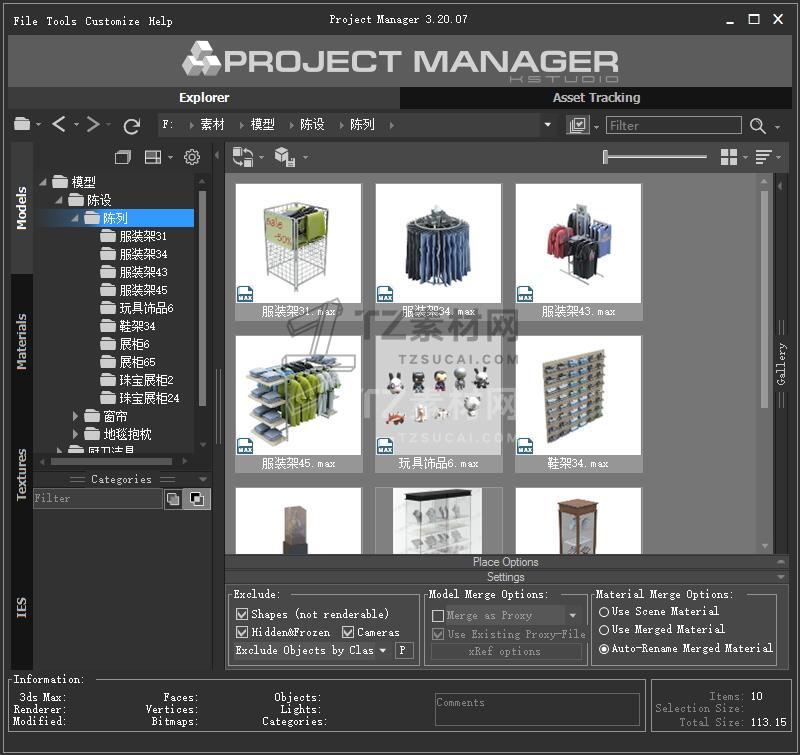800x755 pixels.
Task: Open the vertical Materials side tab
Action: (22, 341)
